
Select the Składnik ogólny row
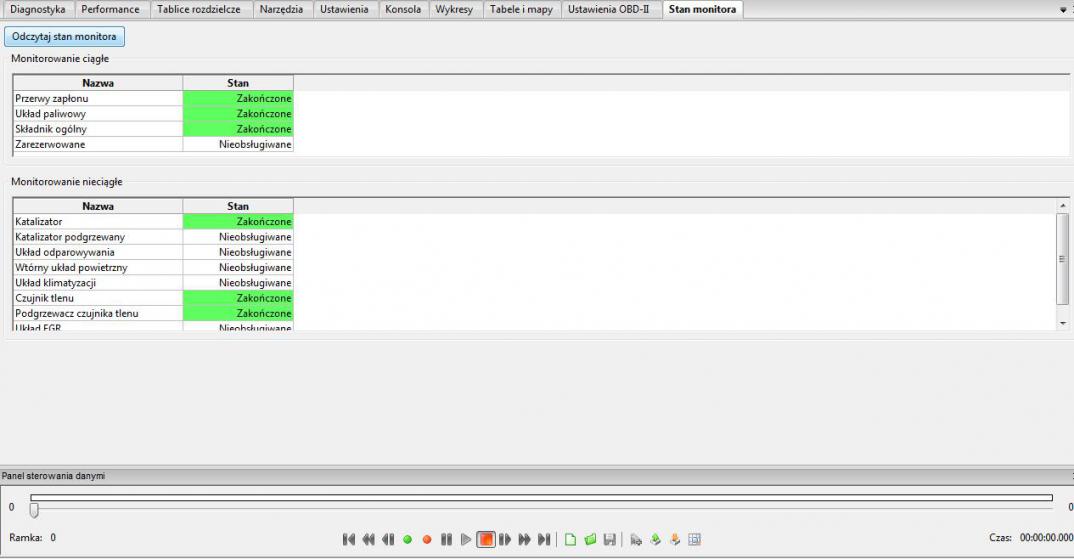(x=153, y=129)
